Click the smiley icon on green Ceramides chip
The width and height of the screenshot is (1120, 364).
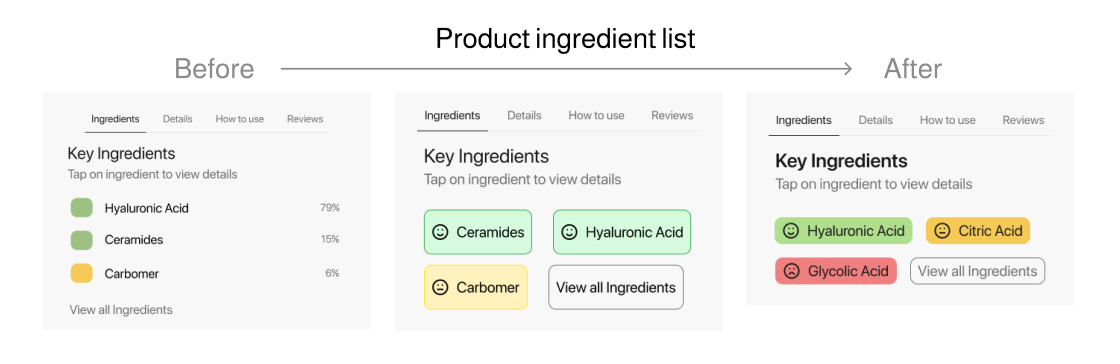(x=440, y=232)
